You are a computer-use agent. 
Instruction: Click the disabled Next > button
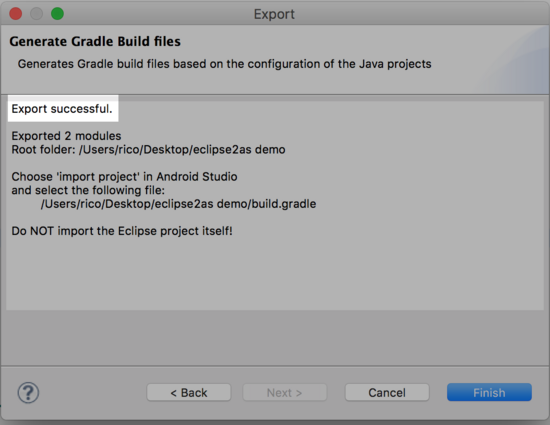coord(284,392)
